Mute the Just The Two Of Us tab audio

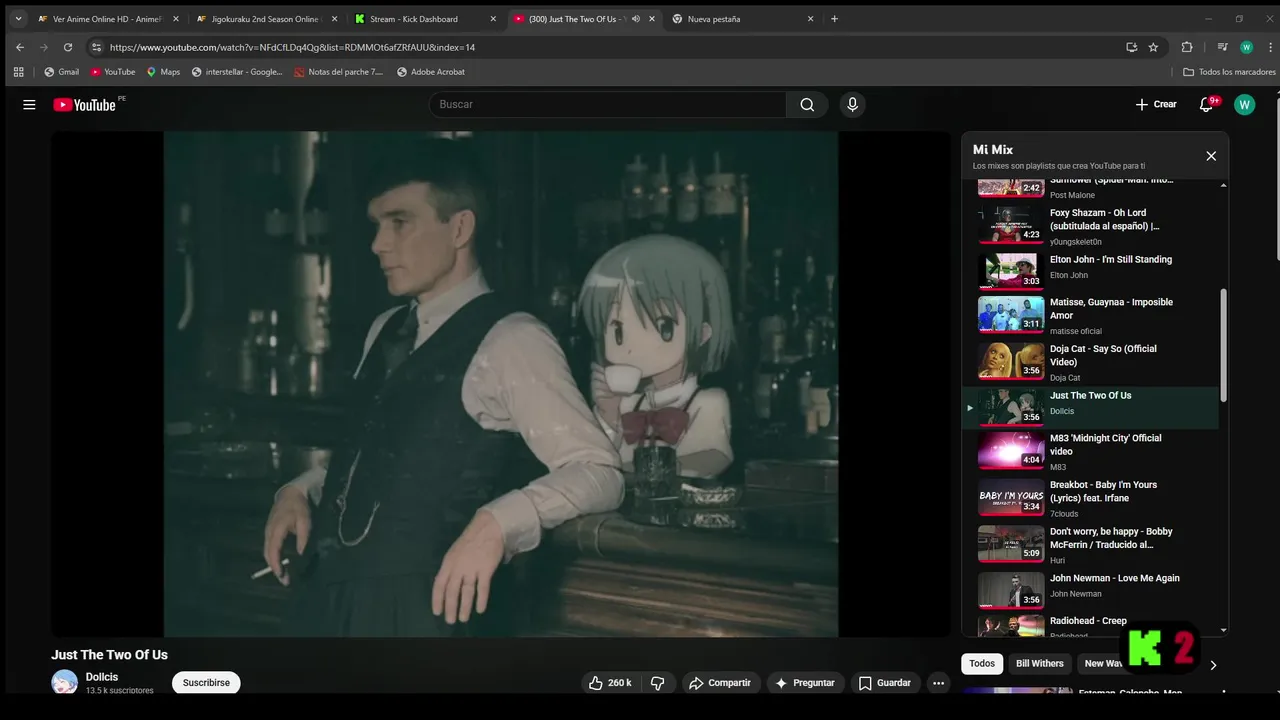(x=636, y=19)
